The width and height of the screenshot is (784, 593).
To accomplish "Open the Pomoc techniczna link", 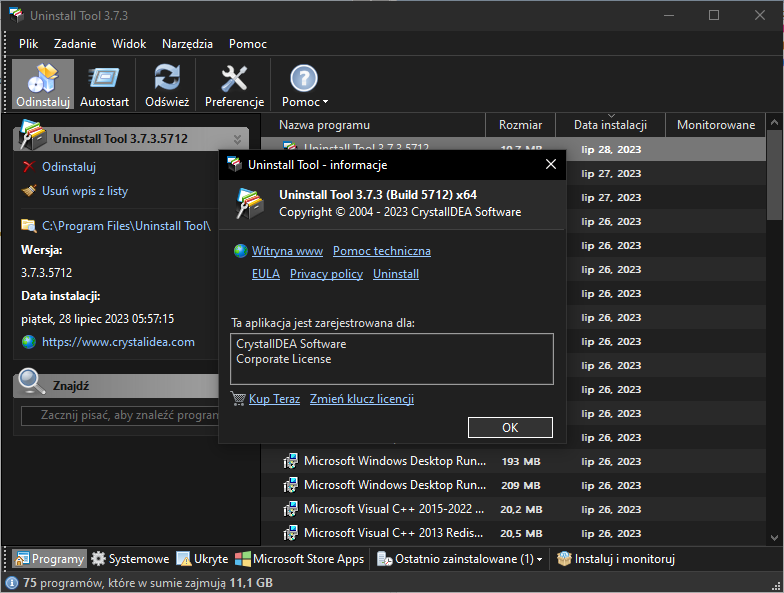I will point(382,251).
